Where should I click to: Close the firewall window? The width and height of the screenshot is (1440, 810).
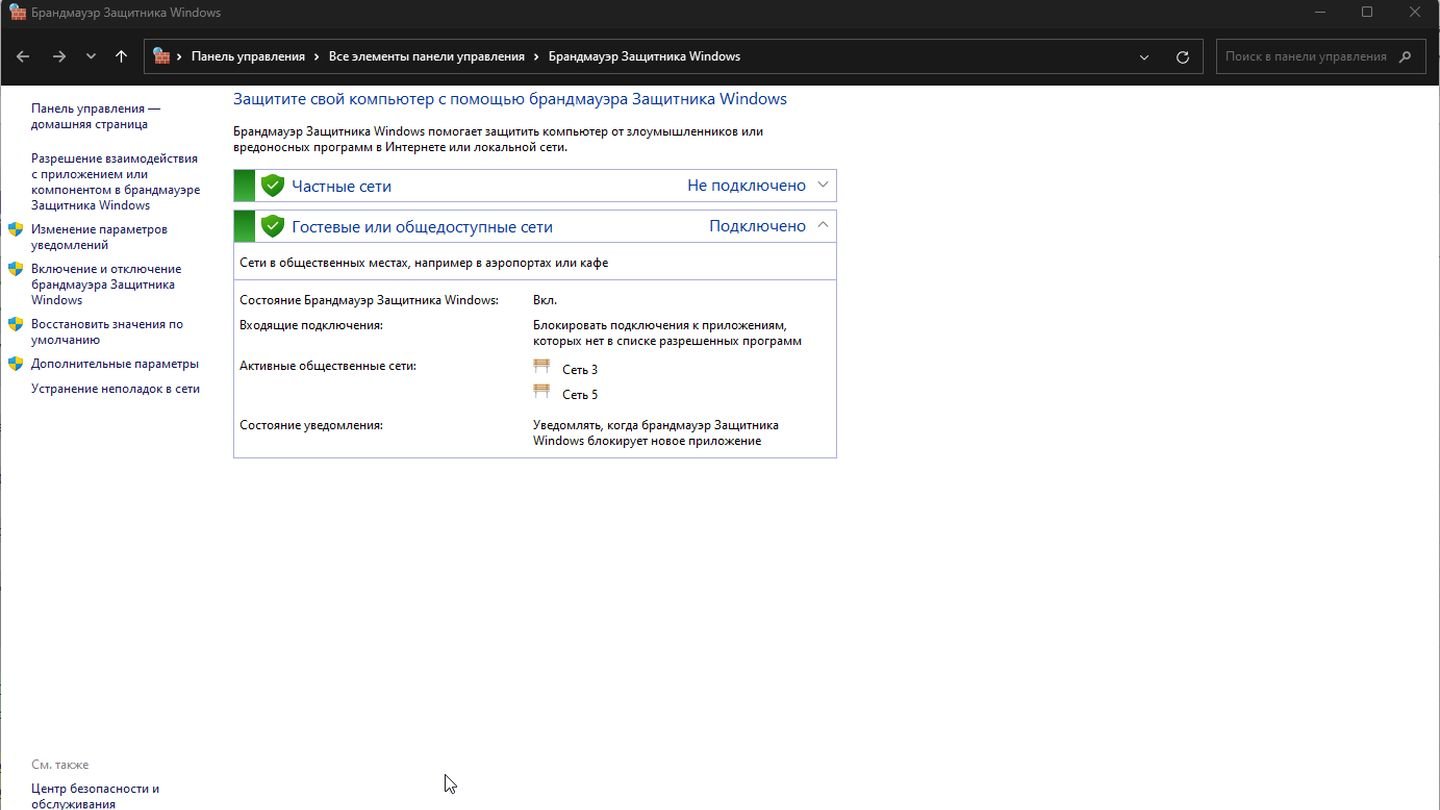[x=1414, y=12]
